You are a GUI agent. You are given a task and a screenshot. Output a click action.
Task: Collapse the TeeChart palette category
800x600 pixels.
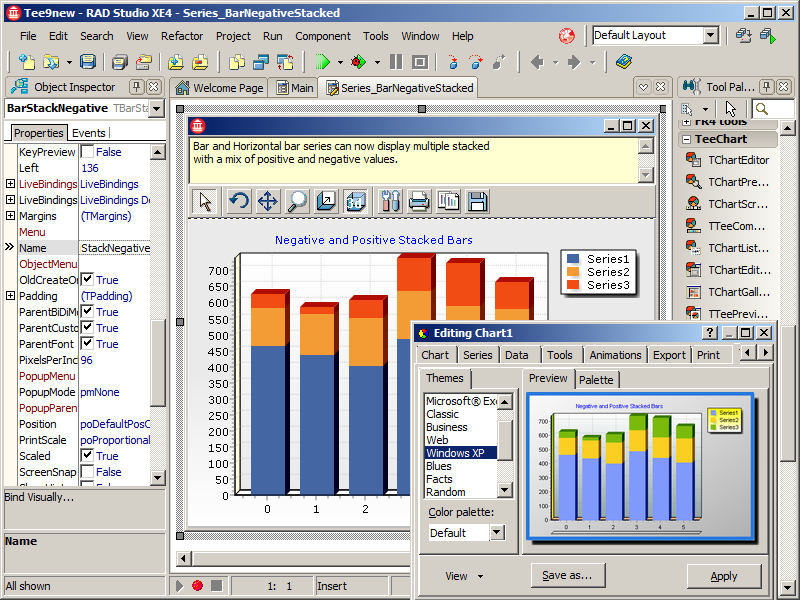click(x=687, y=139)
